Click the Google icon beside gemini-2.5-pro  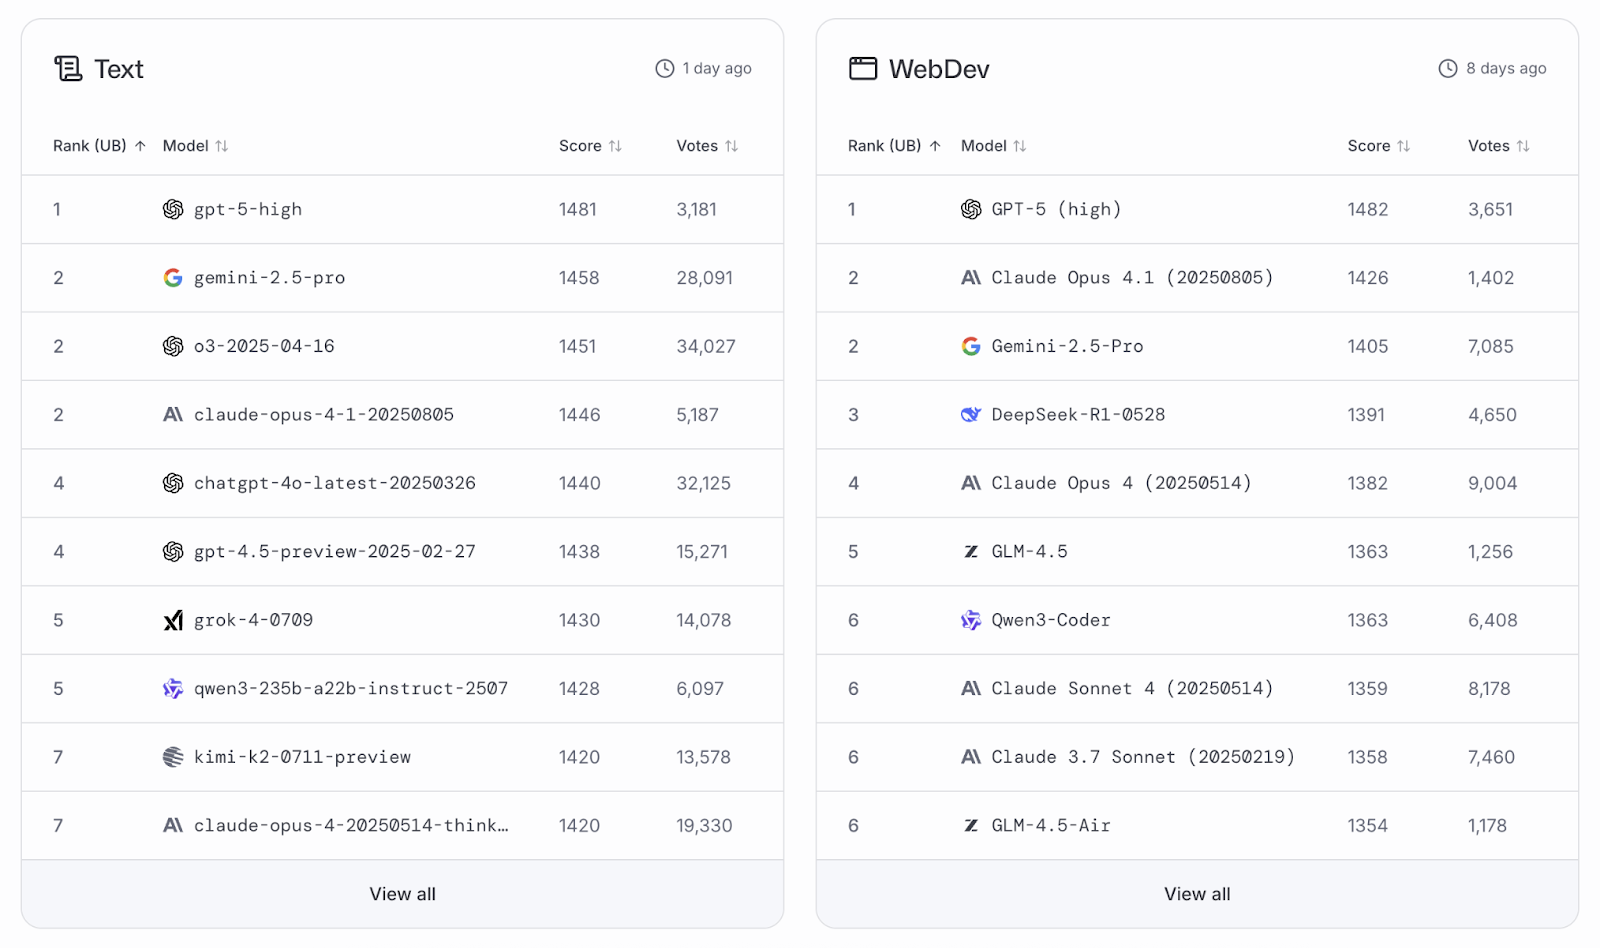172,277
